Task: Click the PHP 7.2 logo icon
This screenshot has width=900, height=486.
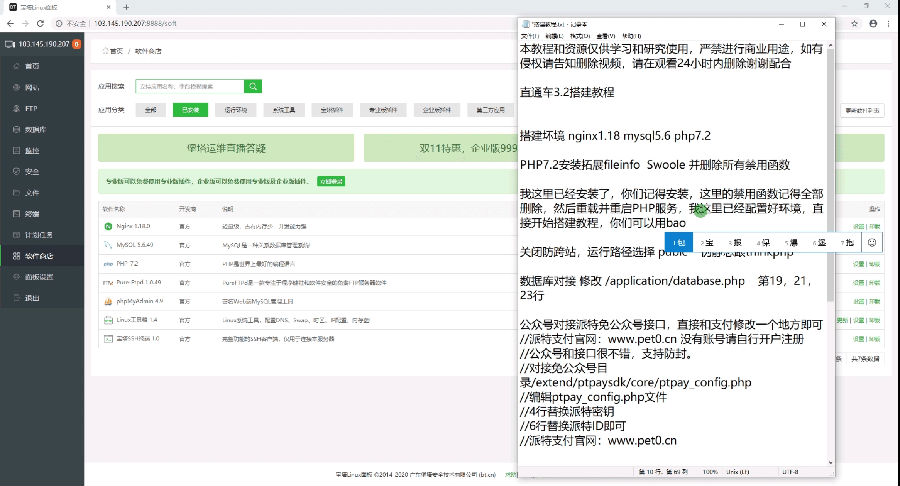Action: (x=108, y=264)
